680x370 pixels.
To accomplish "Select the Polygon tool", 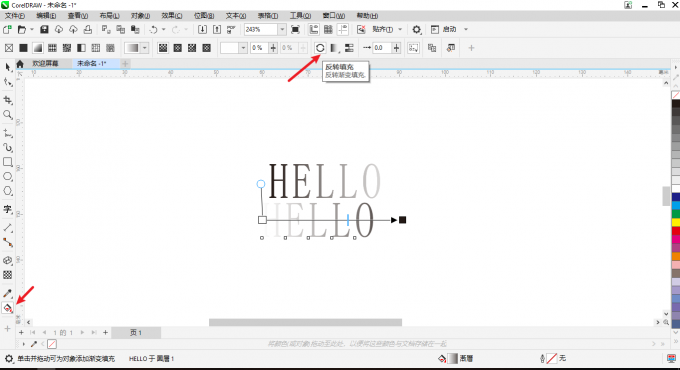I will [8, 191].
